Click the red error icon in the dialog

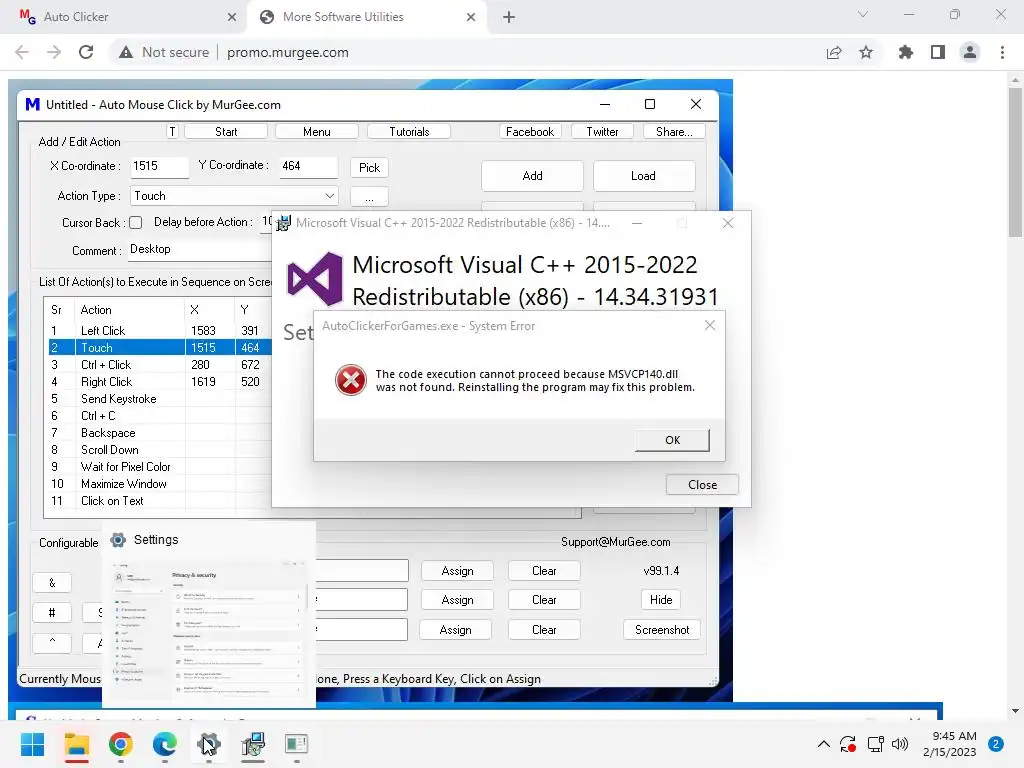coord(351,380)
